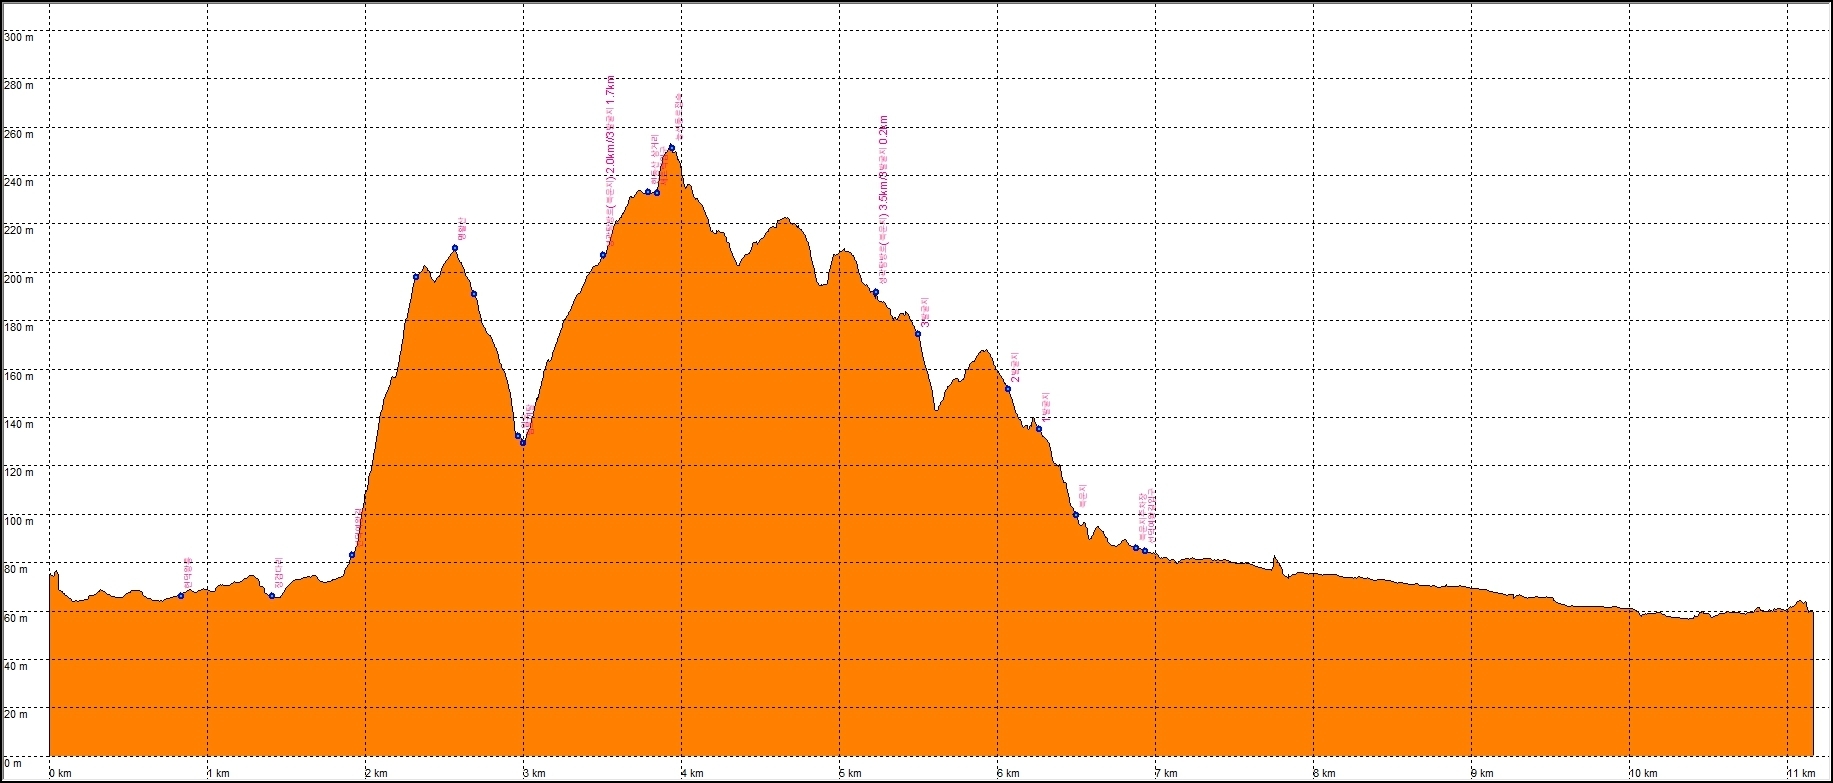Click the '3발굴지' waypoint label text
The image size is (1833, 783).
[x=926, y=311]
